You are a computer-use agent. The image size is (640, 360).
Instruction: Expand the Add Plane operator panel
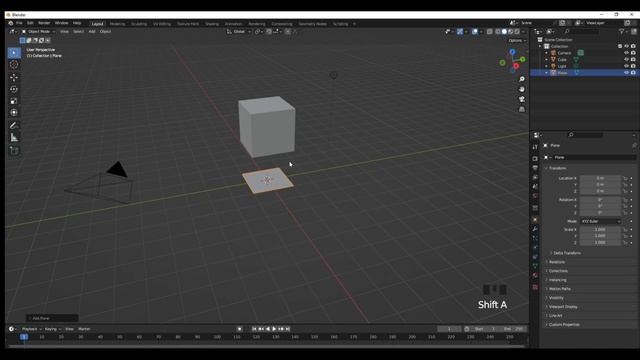(52, 318)
